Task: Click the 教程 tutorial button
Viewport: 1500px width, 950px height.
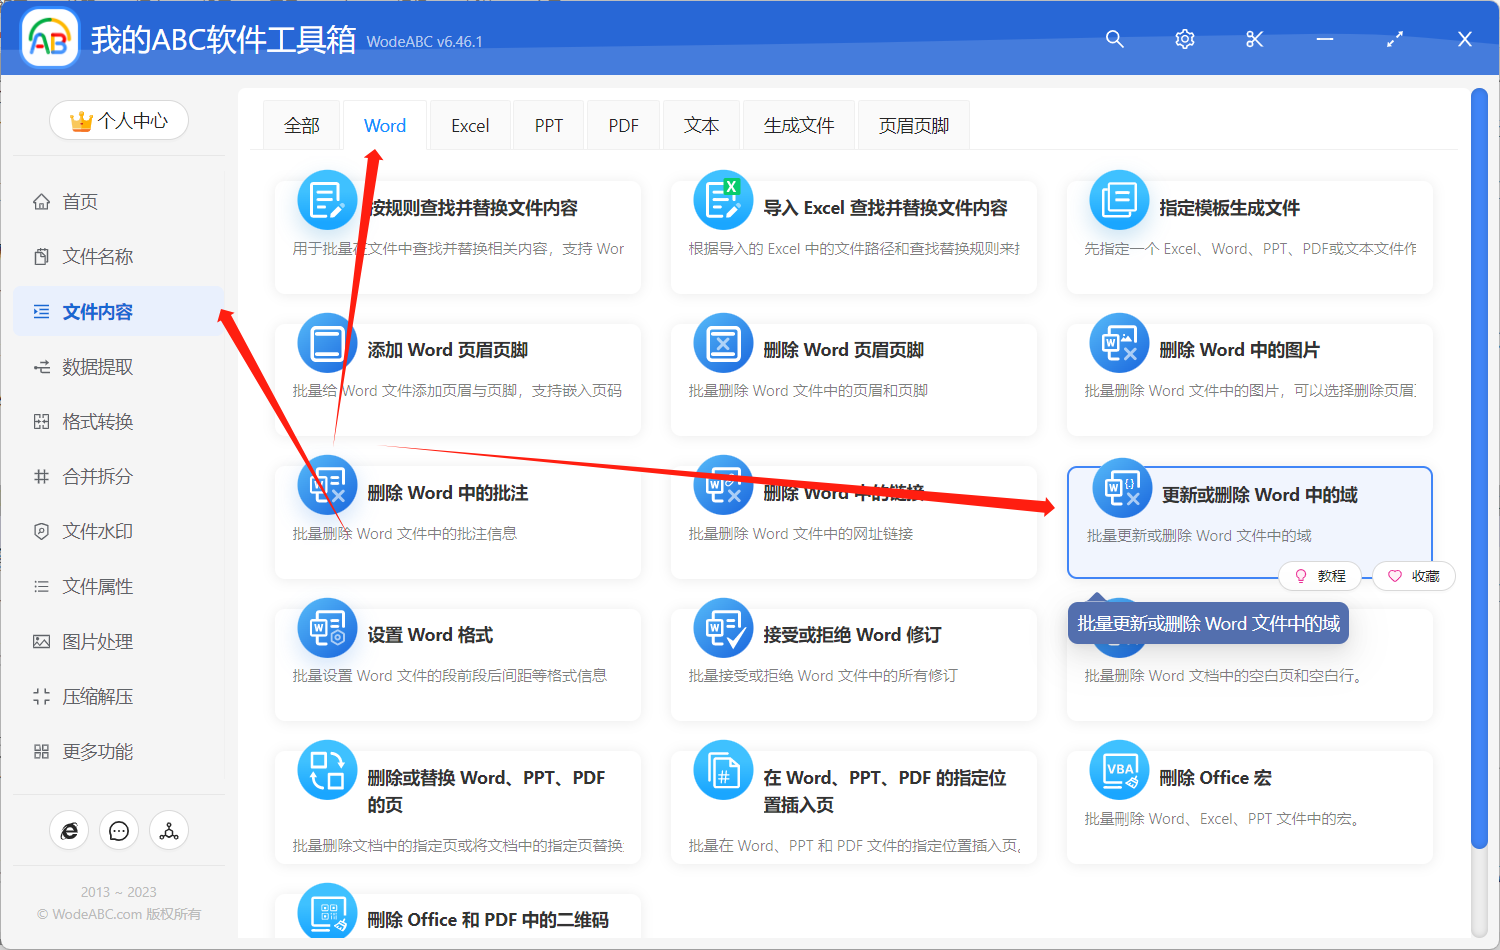Action: pyautogui.click(x=1320, y=576)
